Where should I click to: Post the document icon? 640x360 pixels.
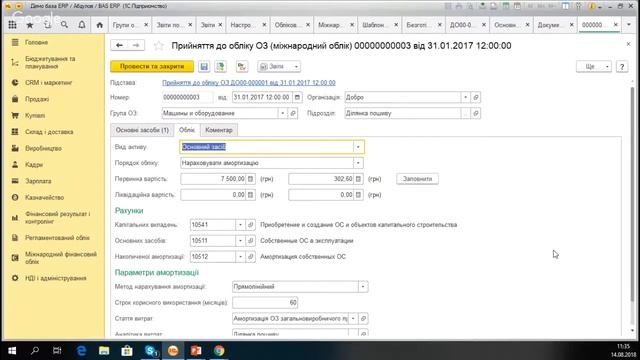(220, 66)
